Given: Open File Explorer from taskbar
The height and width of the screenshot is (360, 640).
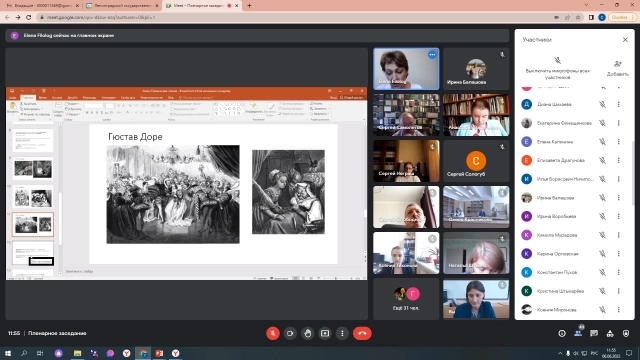Looking at the screenshot, I should click(78, 353).
